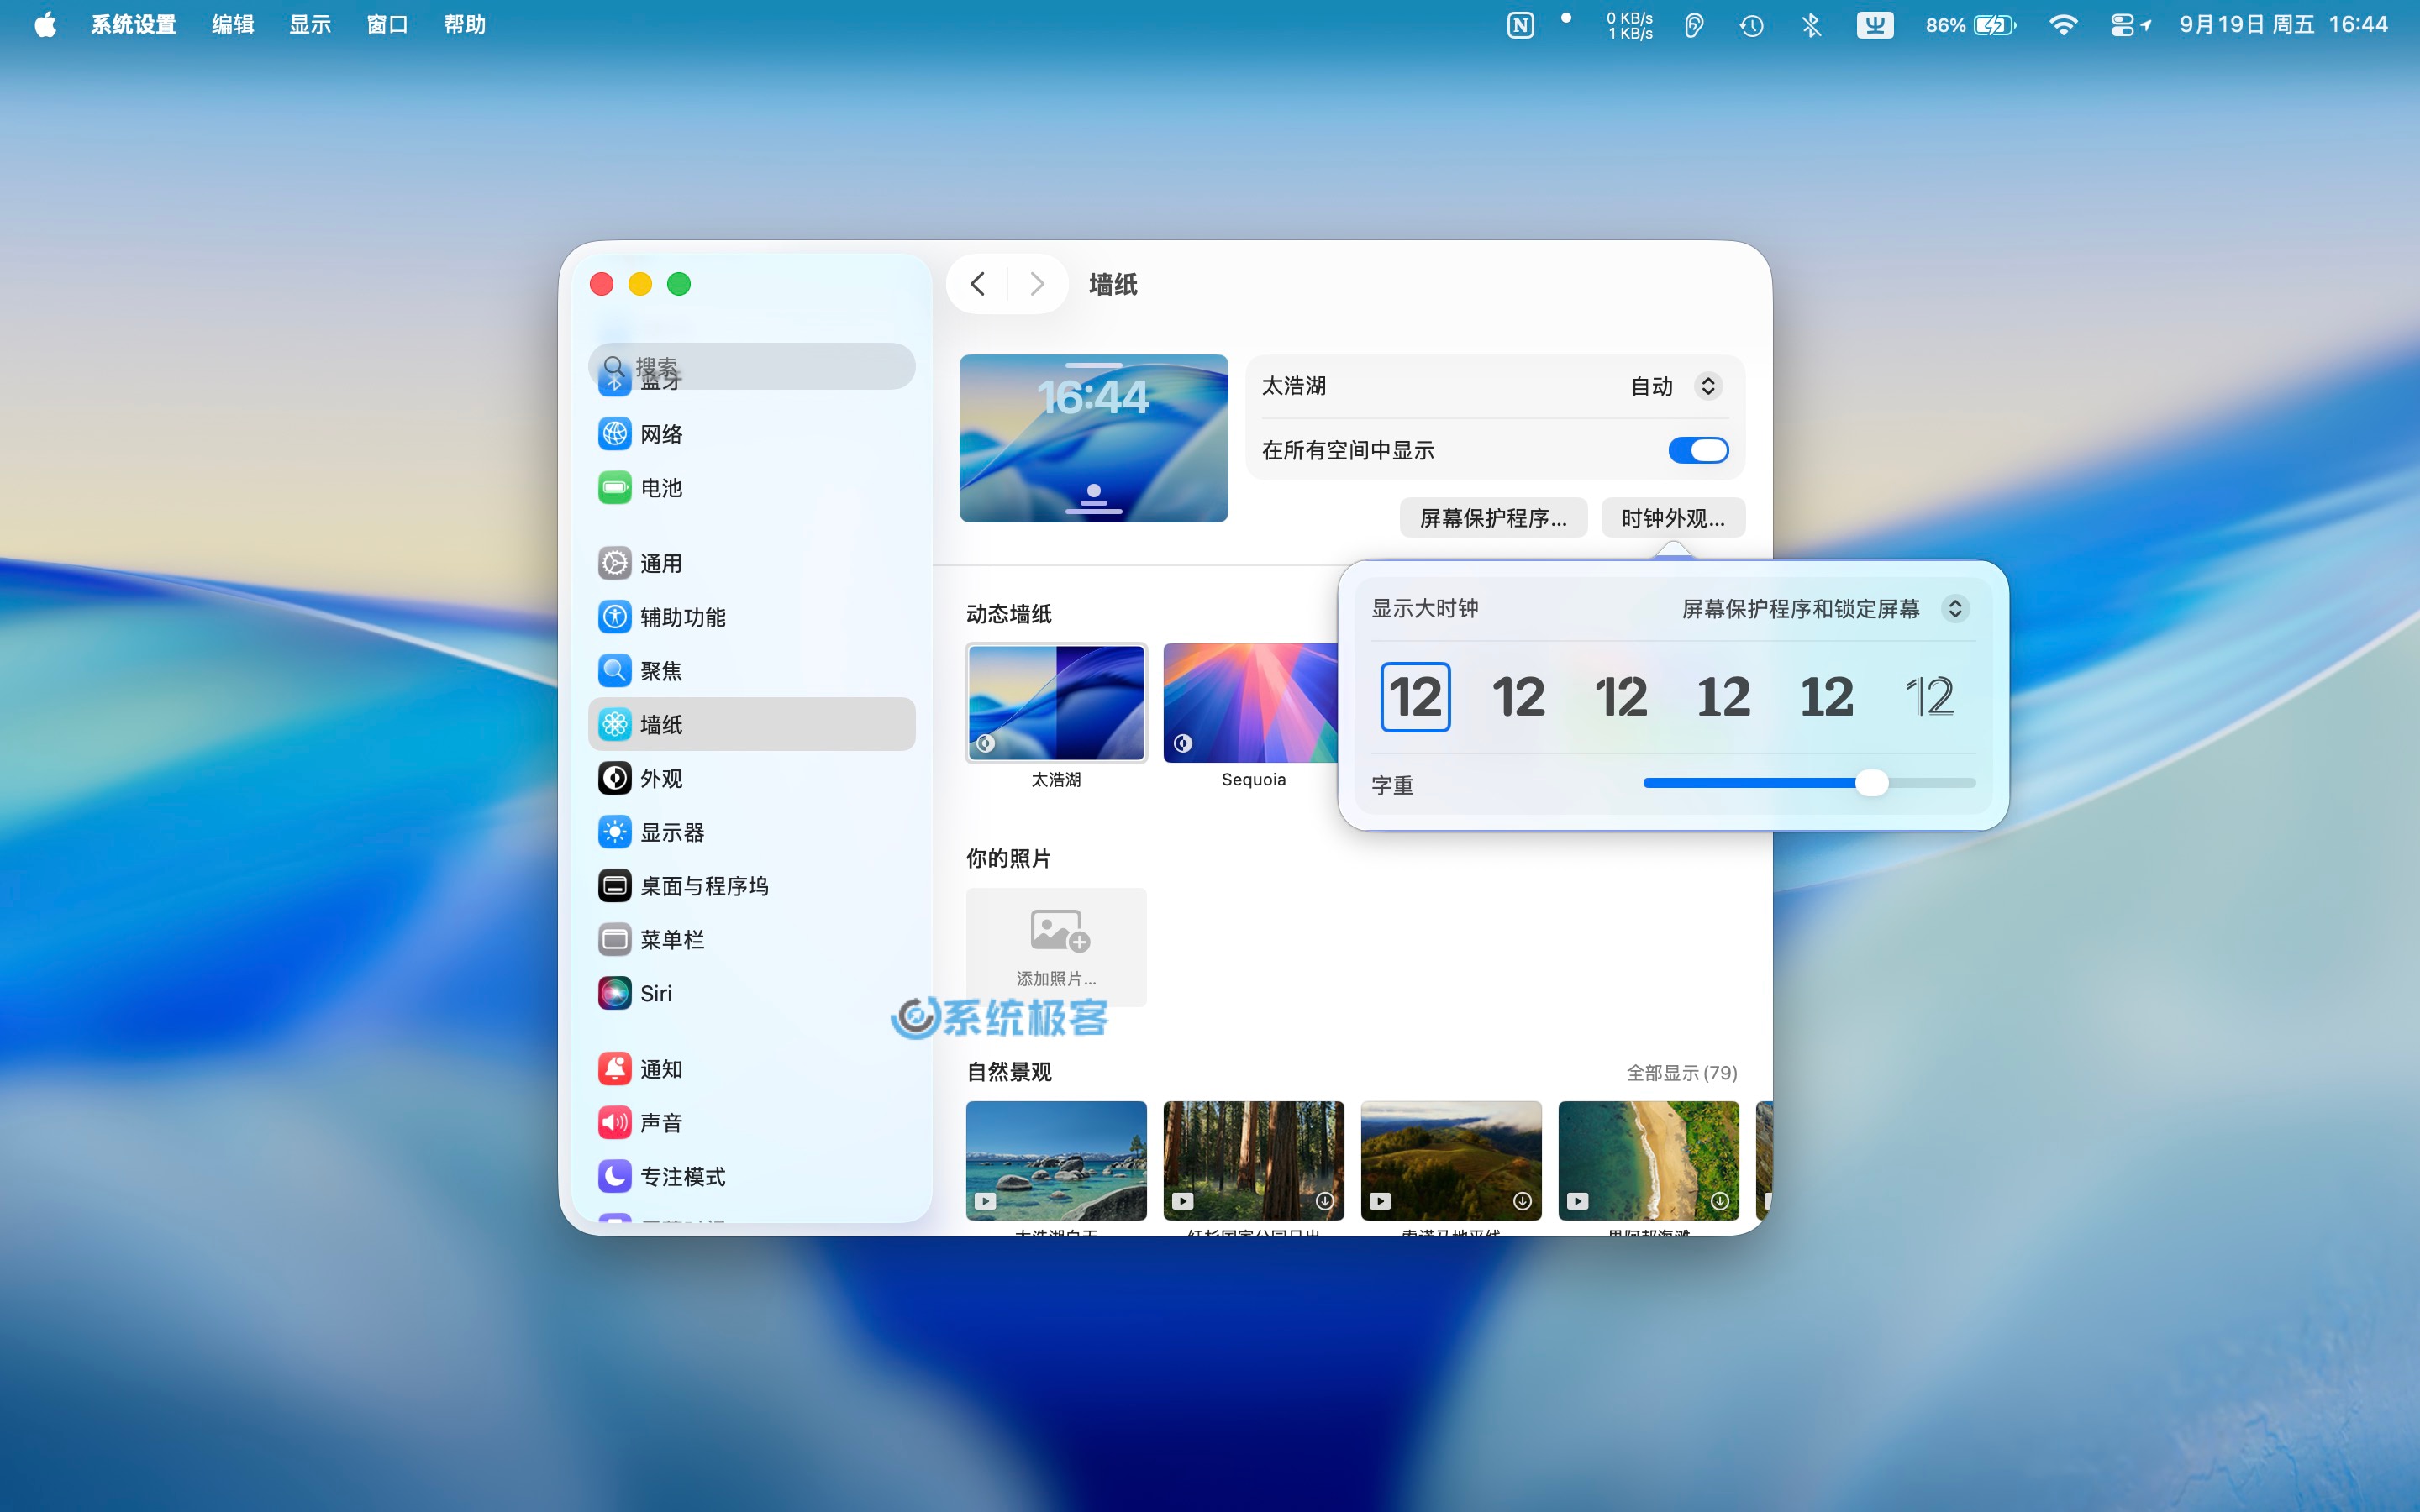Click the Bluetooth icon in menu bar
Image resolution: width=2420 pixels, height=1512 pixels.
click(1811, 25)
